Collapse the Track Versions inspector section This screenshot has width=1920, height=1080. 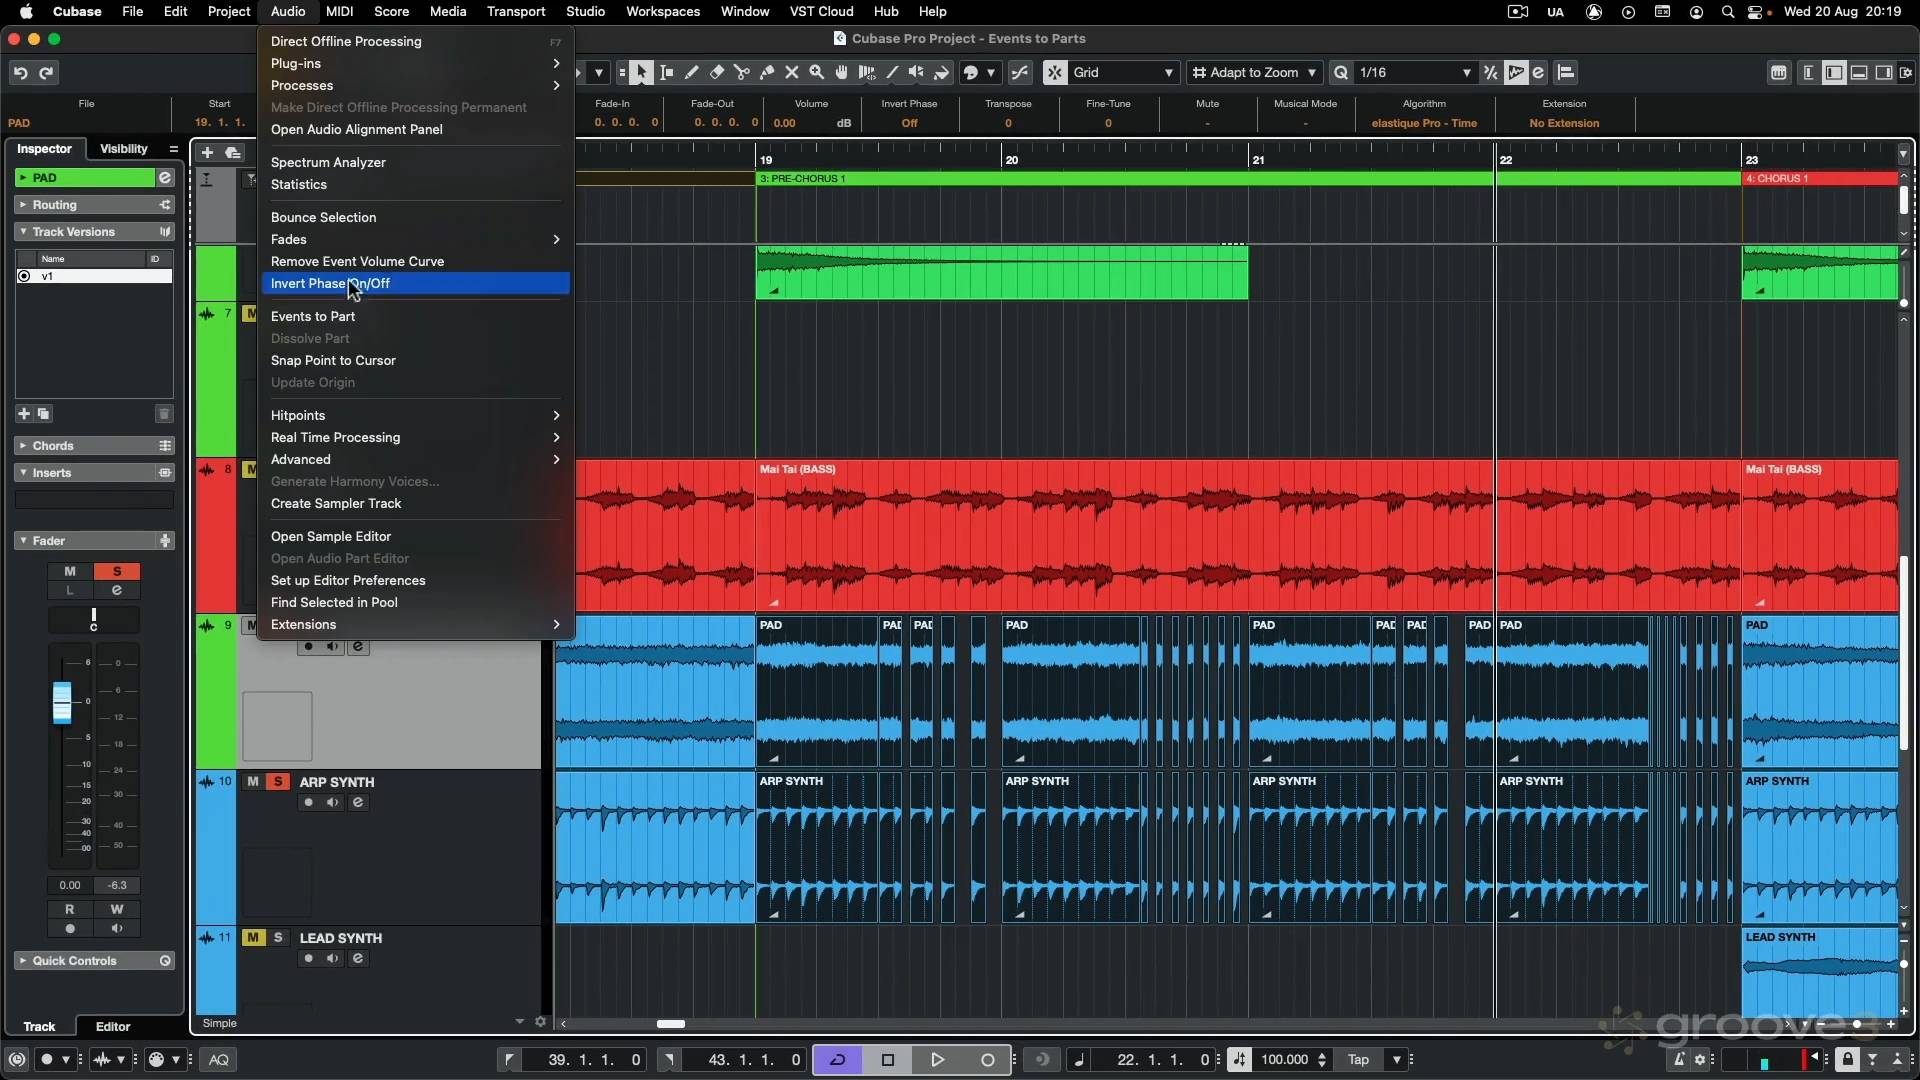point(24,231)
